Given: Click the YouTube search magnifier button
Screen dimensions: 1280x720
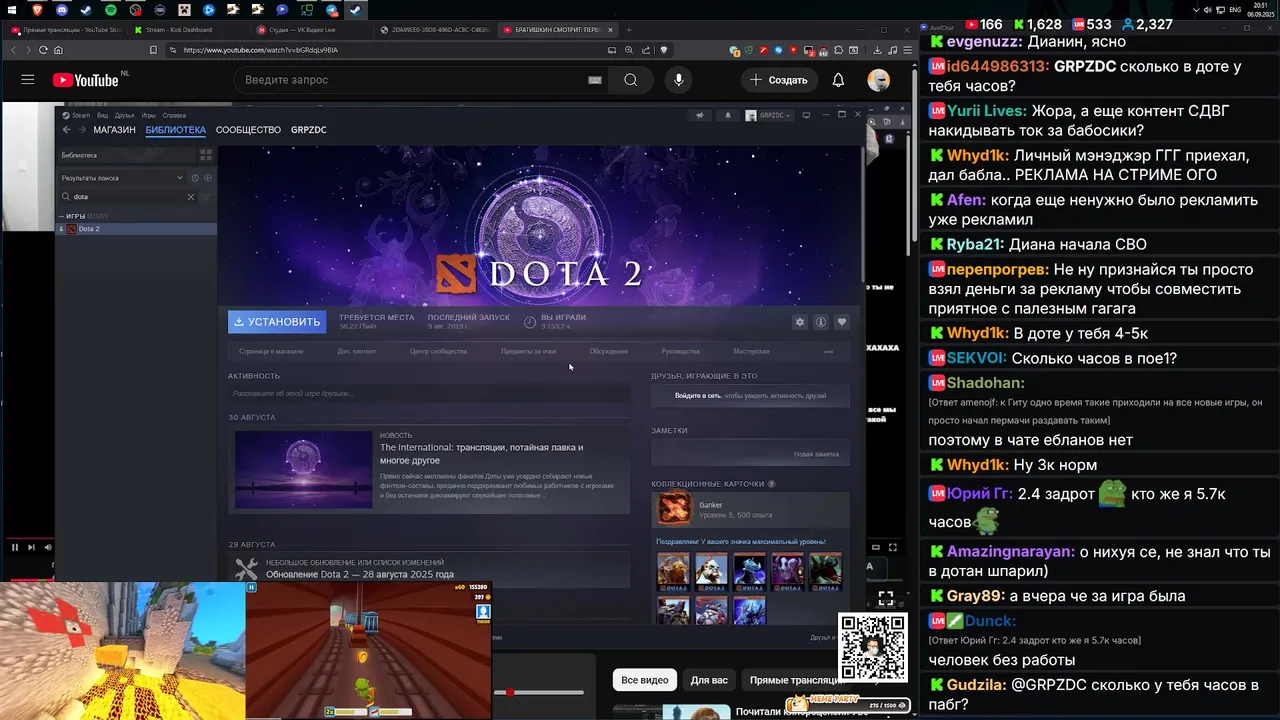Looking at the screenshot, I should pyautogui.click(x=630, y=80).
